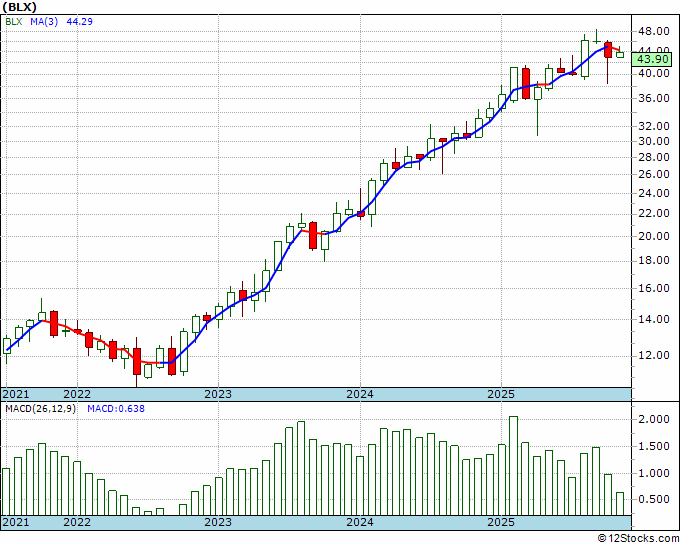Open the 12Stocks.com copyright link
This screenshot has width=680, height=546.
(638, 539)
